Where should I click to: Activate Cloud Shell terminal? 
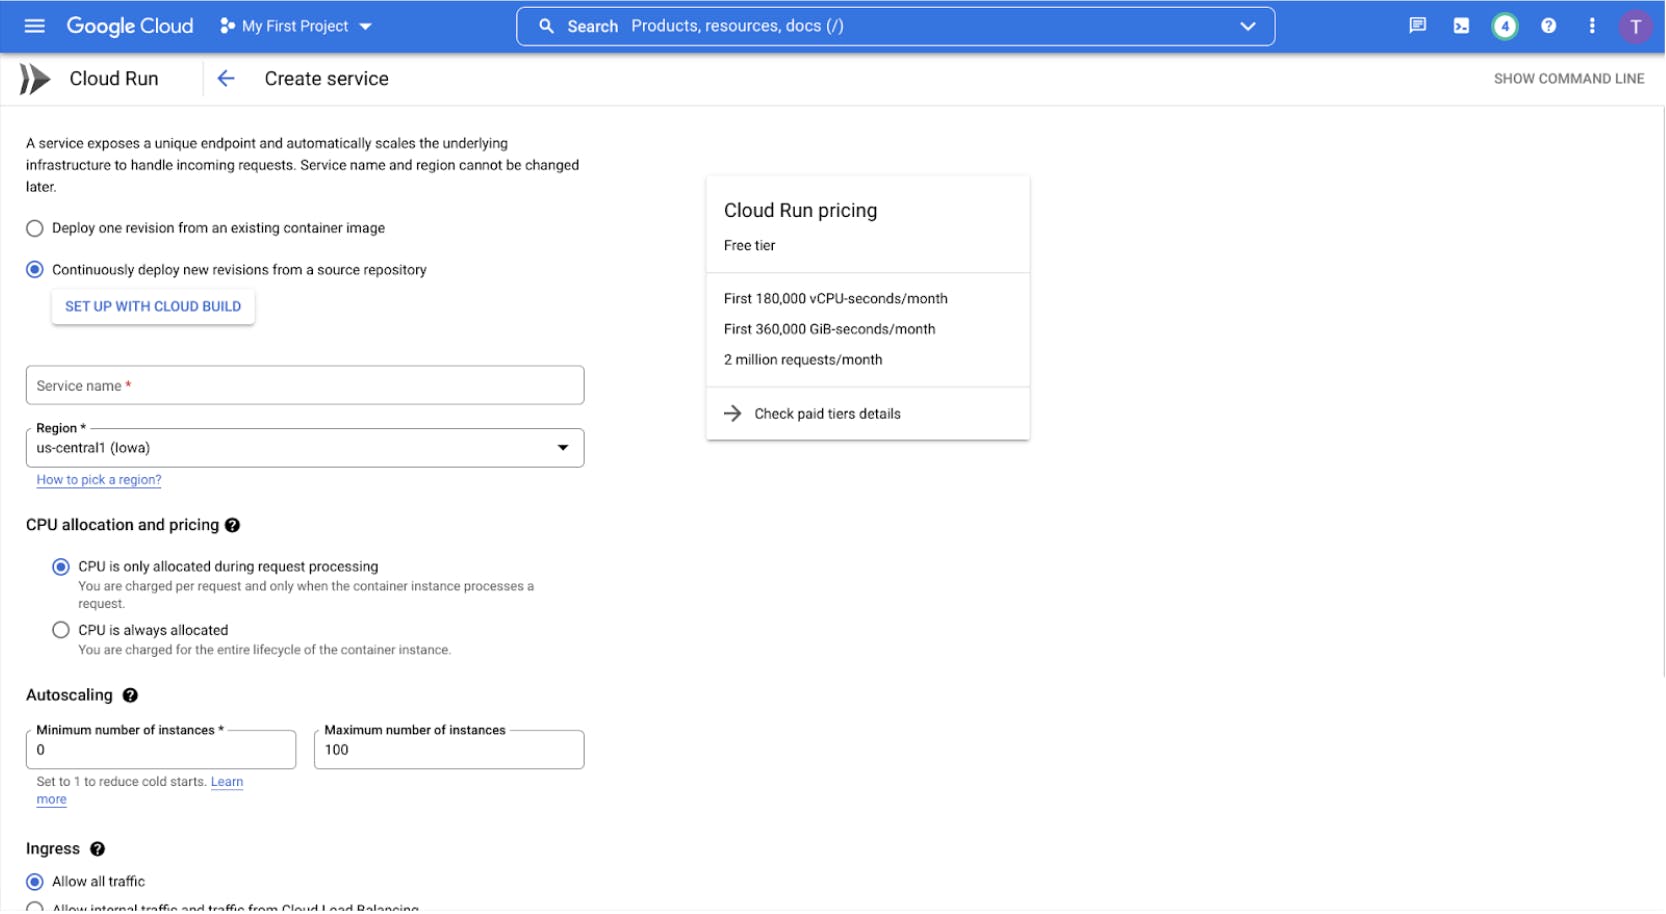(1460, 26)
